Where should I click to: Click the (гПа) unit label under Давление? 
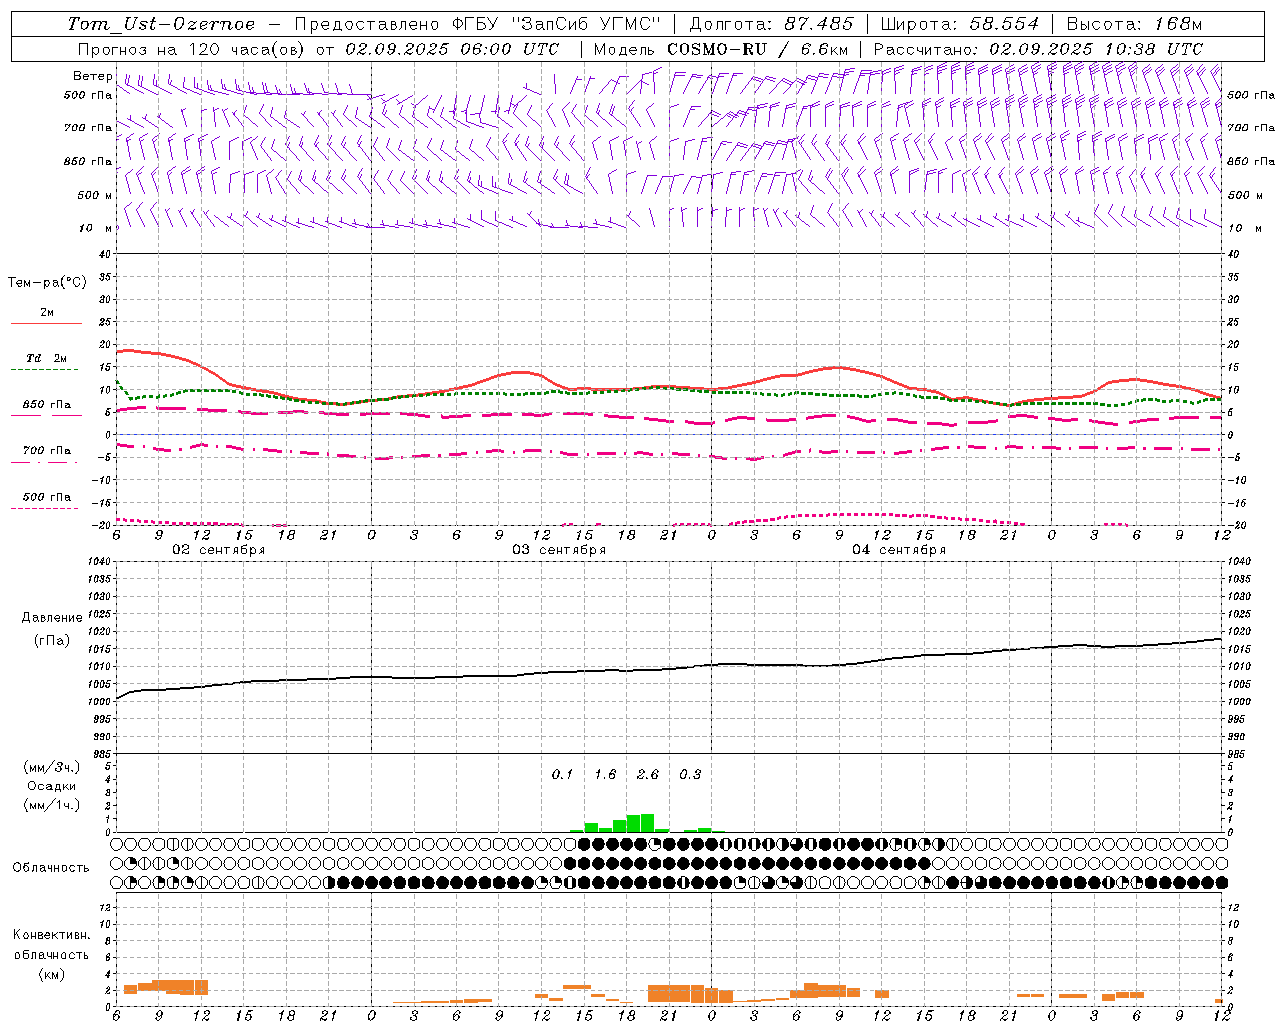[52, 640]
